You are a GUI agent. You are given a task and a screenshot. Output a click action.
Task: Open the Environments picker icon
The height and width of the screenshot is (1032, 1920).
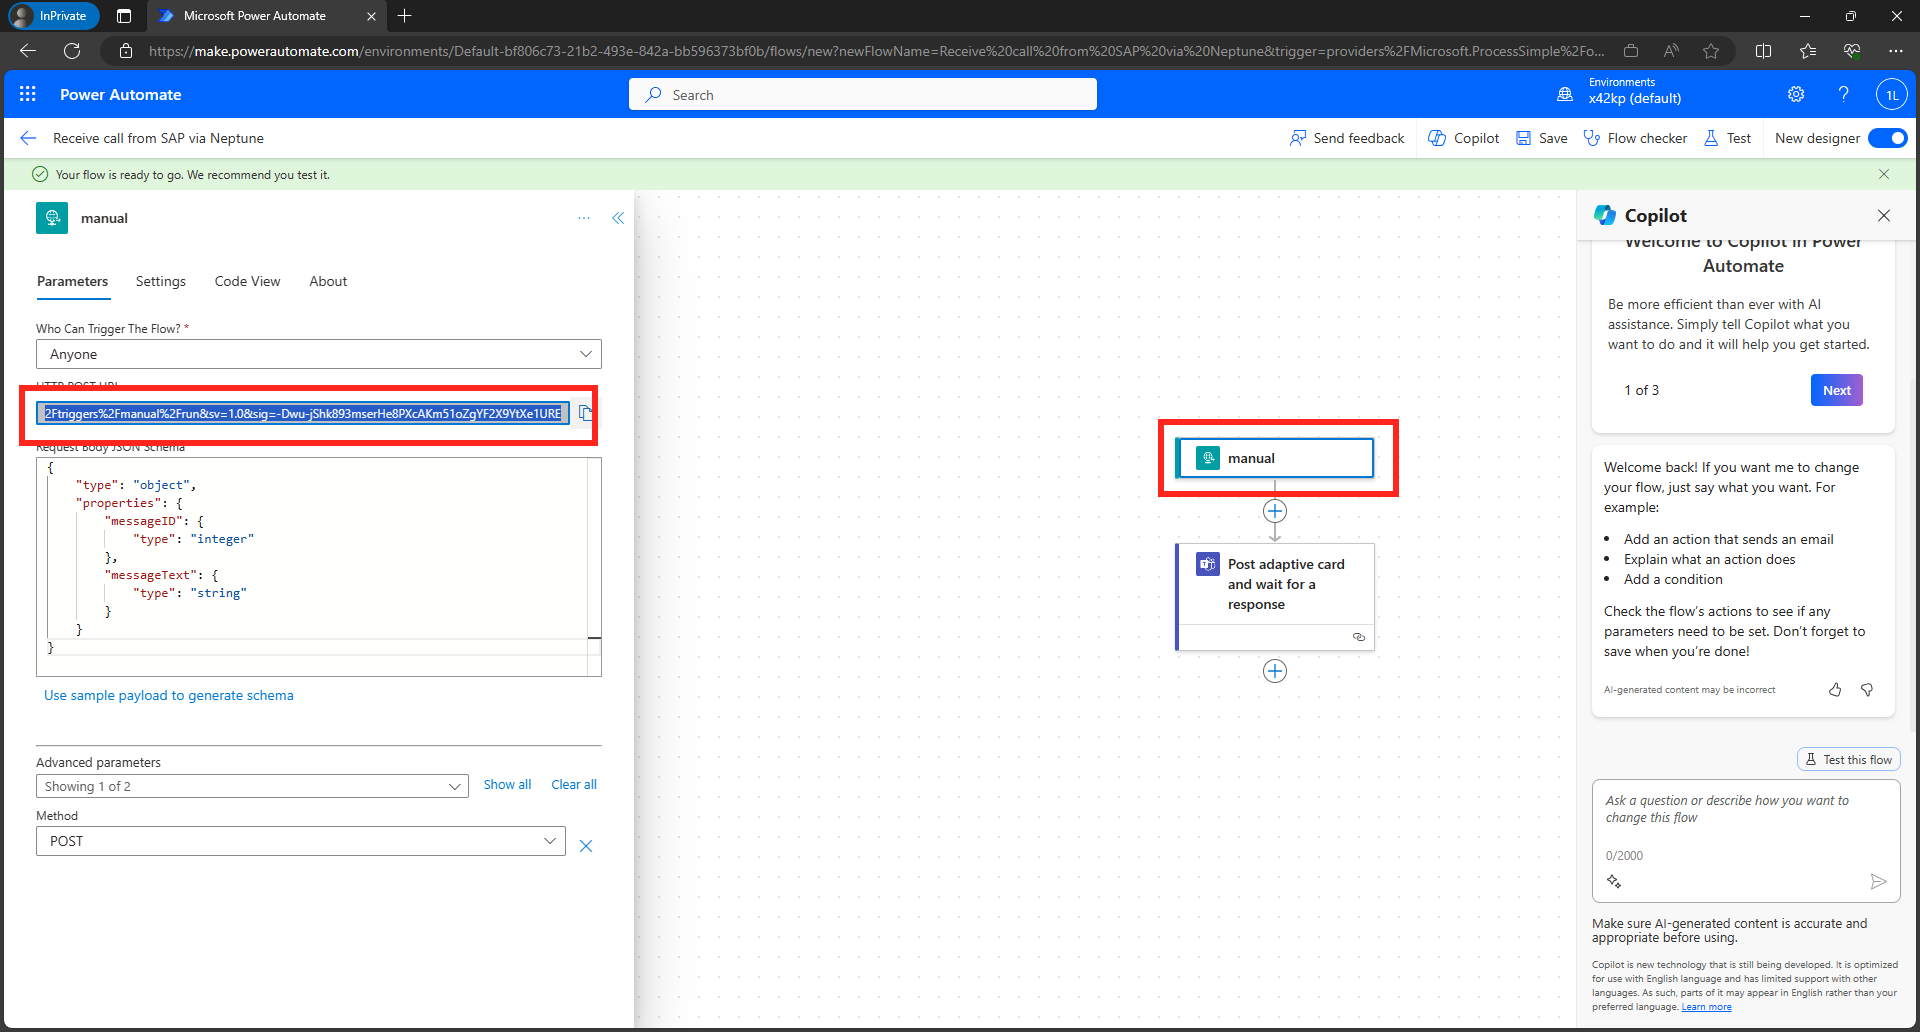tap(1565, 94)
